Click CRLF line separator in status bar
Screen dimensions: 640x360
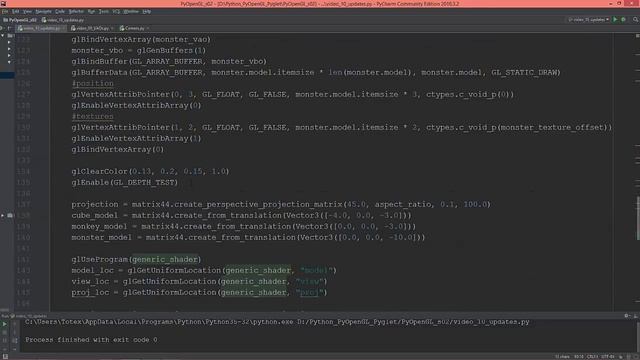592,357
